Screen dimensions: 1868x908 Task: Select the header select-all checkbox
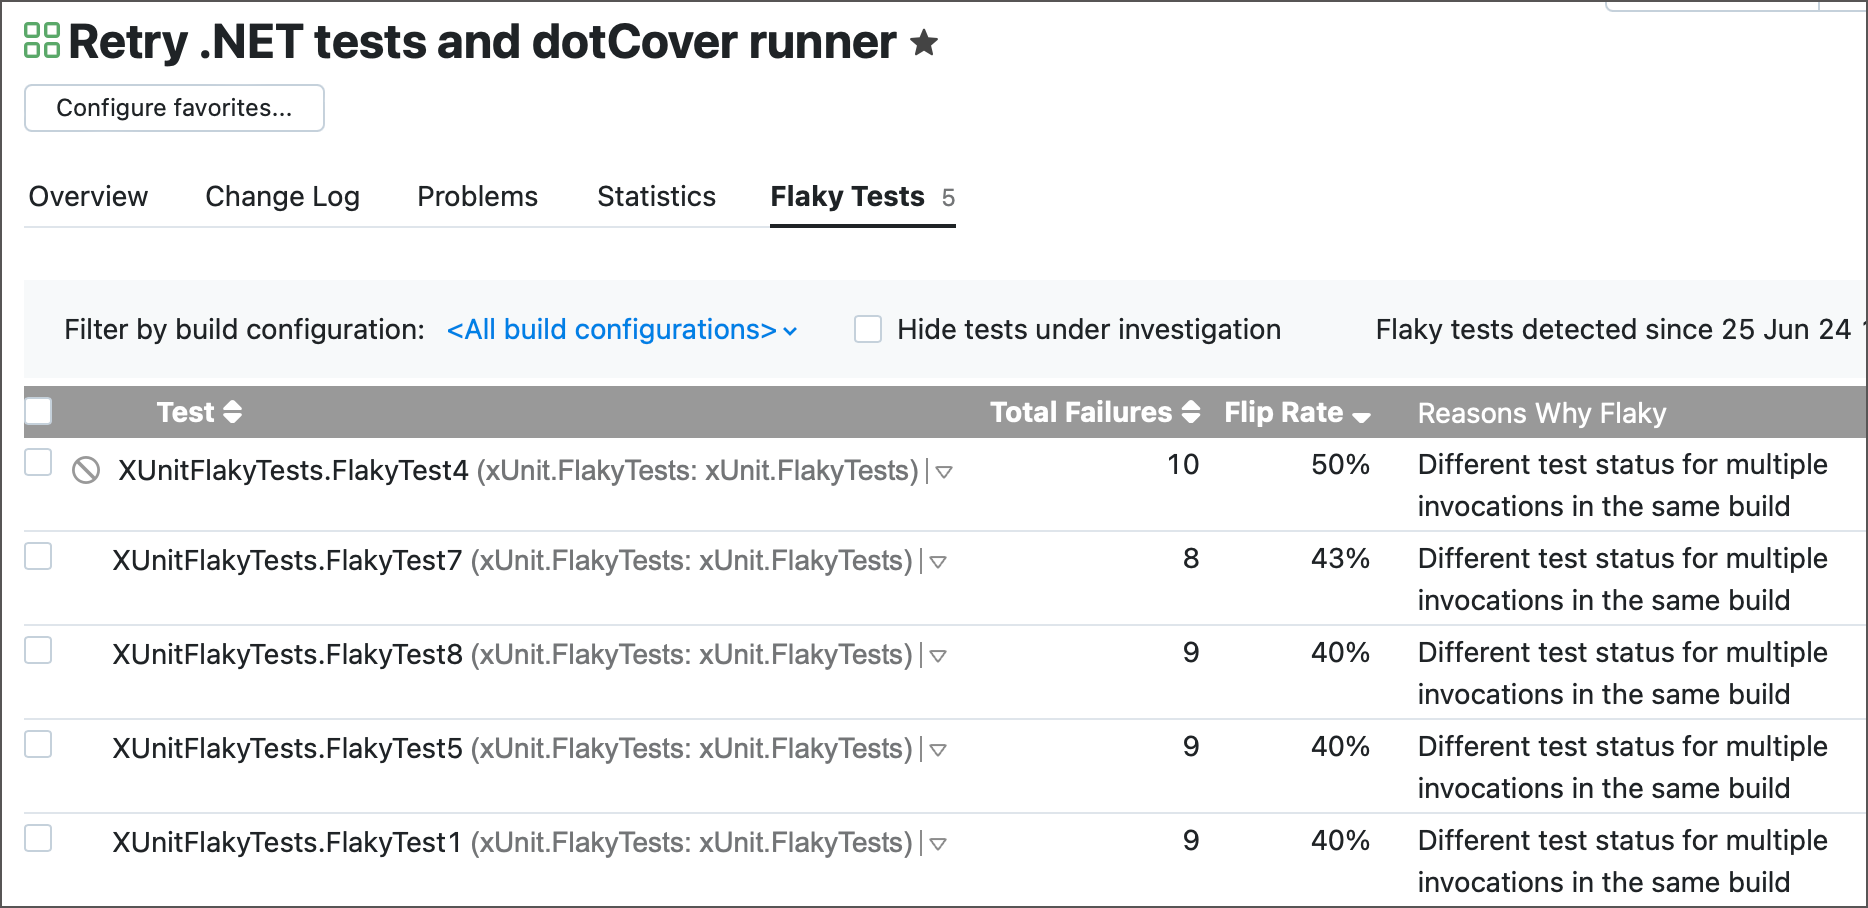coord(38,410)
